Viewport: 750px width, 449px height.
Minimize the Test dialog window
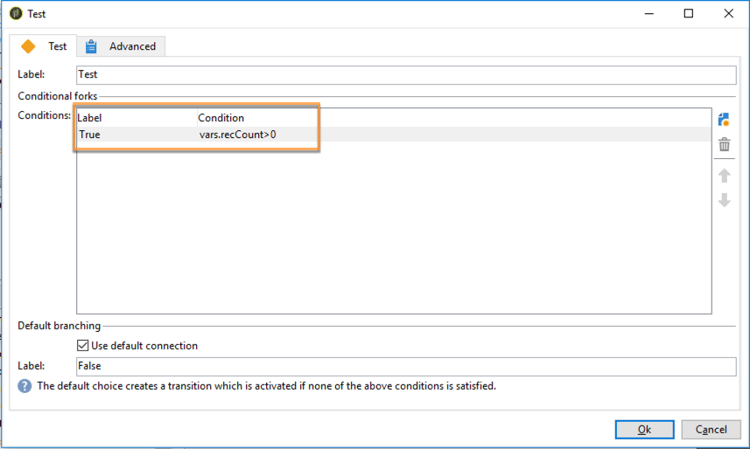coord(649,13)
